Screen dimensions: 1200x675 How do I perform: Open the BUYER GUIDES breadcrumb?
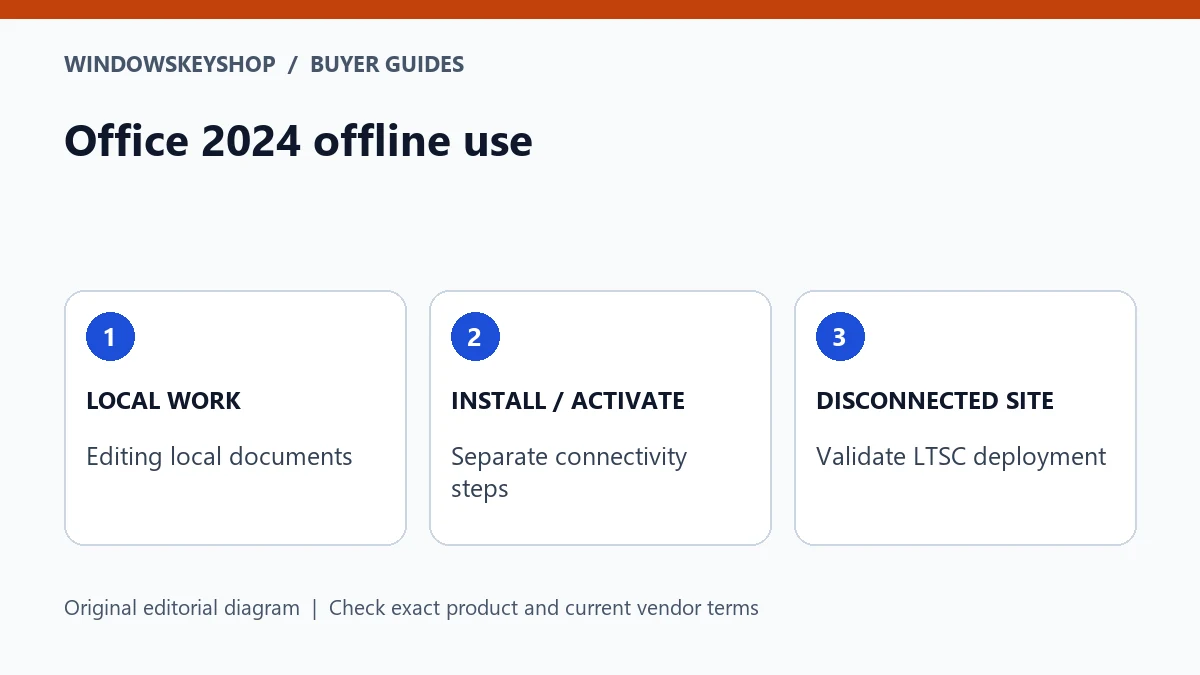tap(387, 65)
